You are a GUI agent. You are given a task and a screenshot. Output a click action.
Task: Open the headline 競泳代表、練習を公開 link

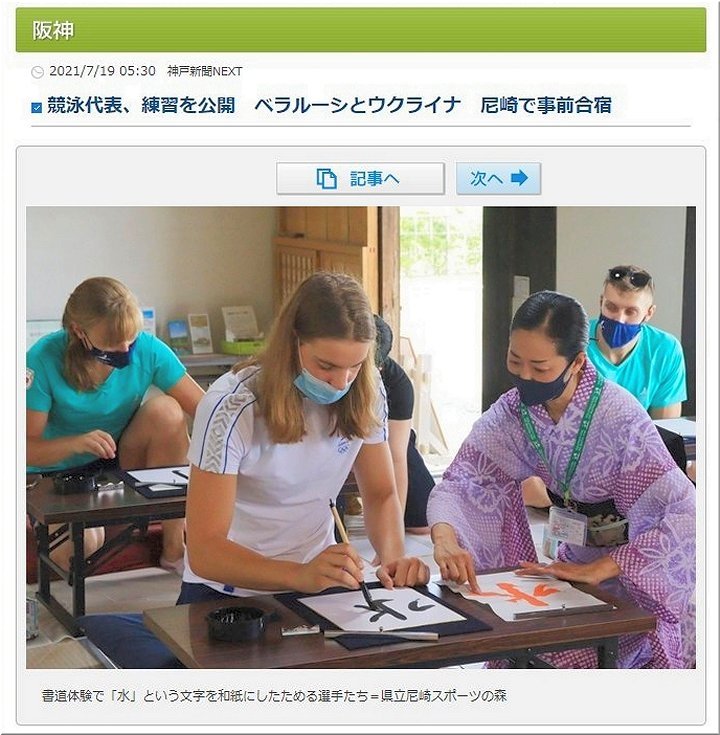(x=141, y=105)
